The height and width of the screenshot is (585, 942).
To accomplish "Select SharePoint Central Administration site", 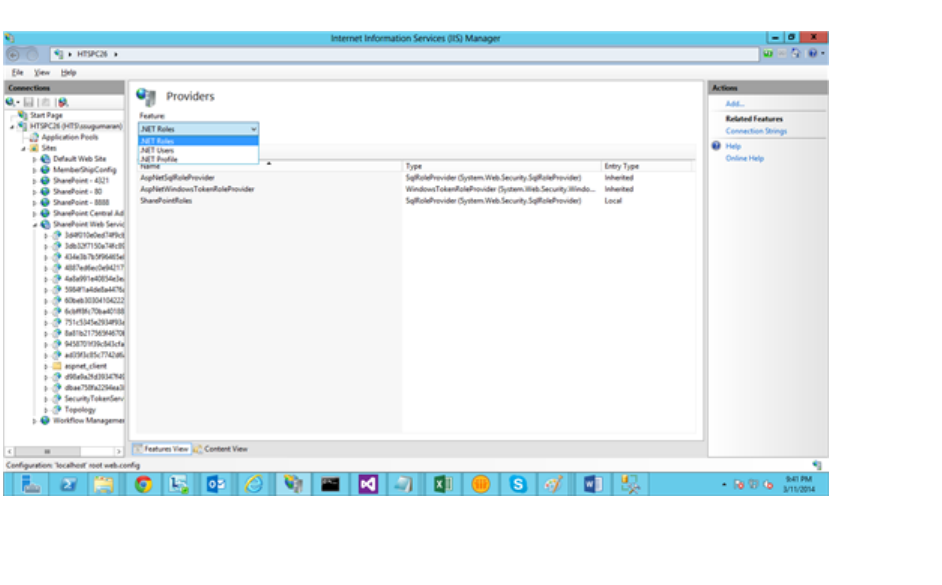I will click(x=88, y=213).
